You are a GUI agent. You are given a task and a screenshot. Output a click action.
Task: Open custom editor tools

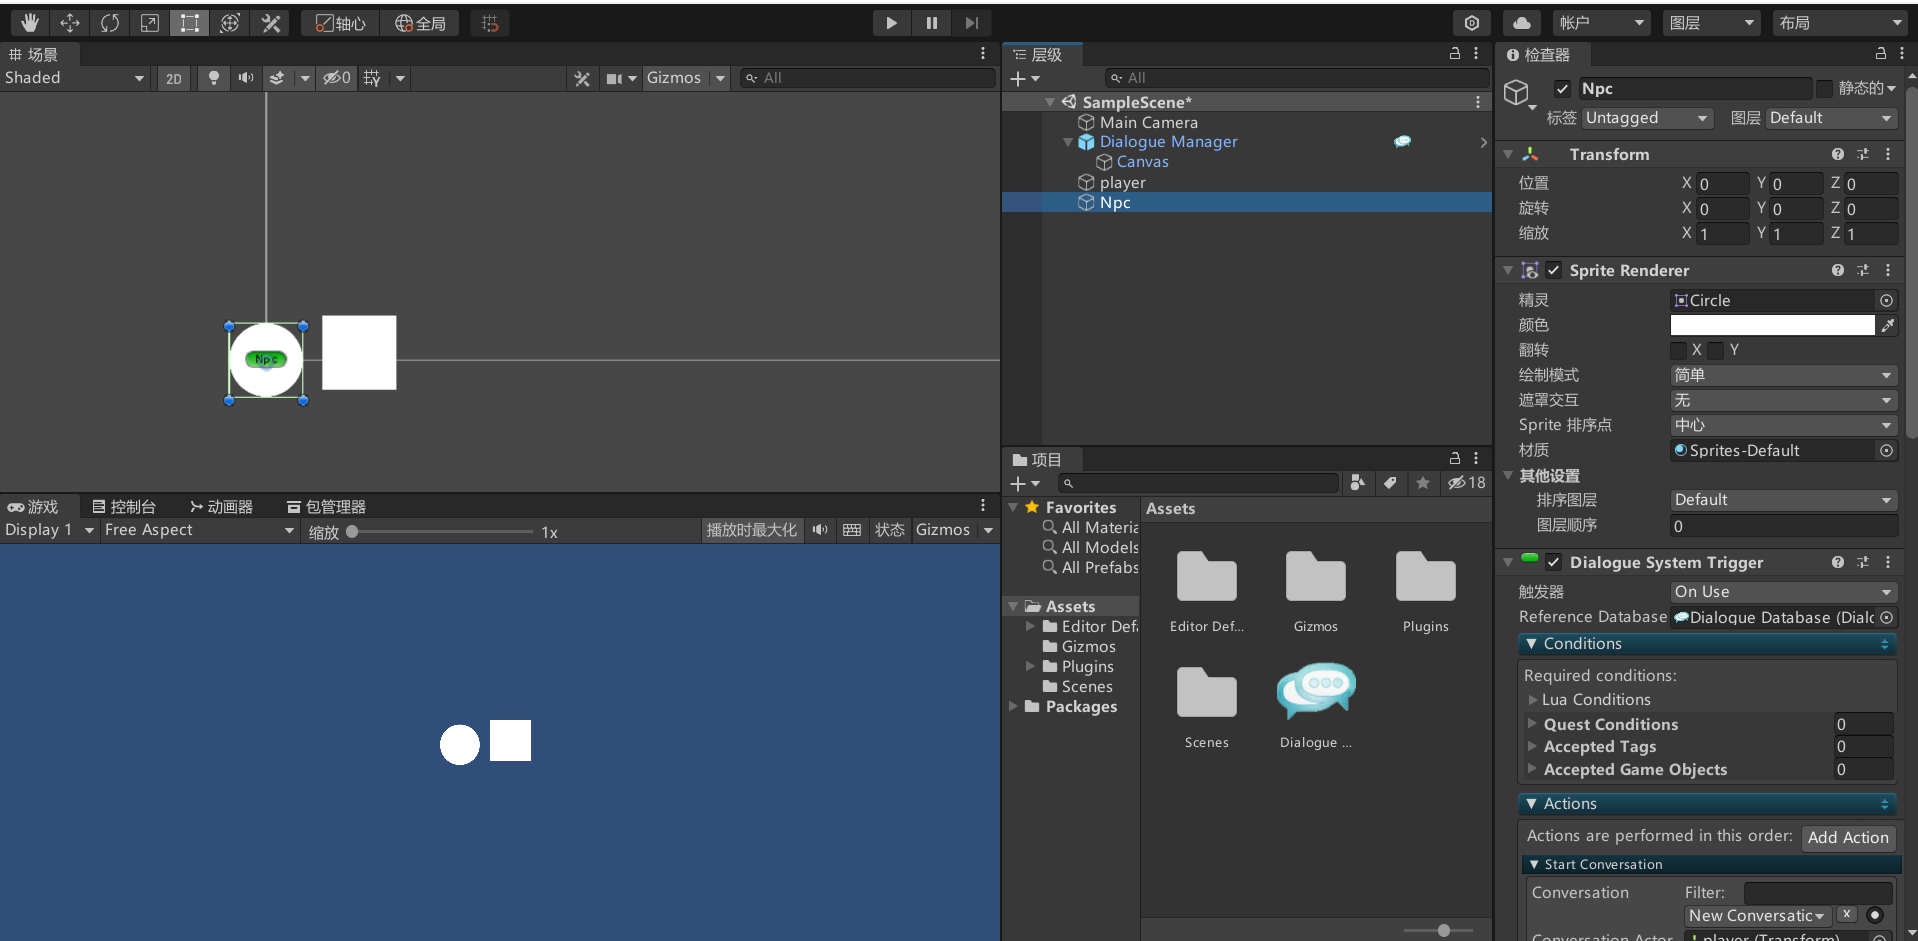coord(270,23)
